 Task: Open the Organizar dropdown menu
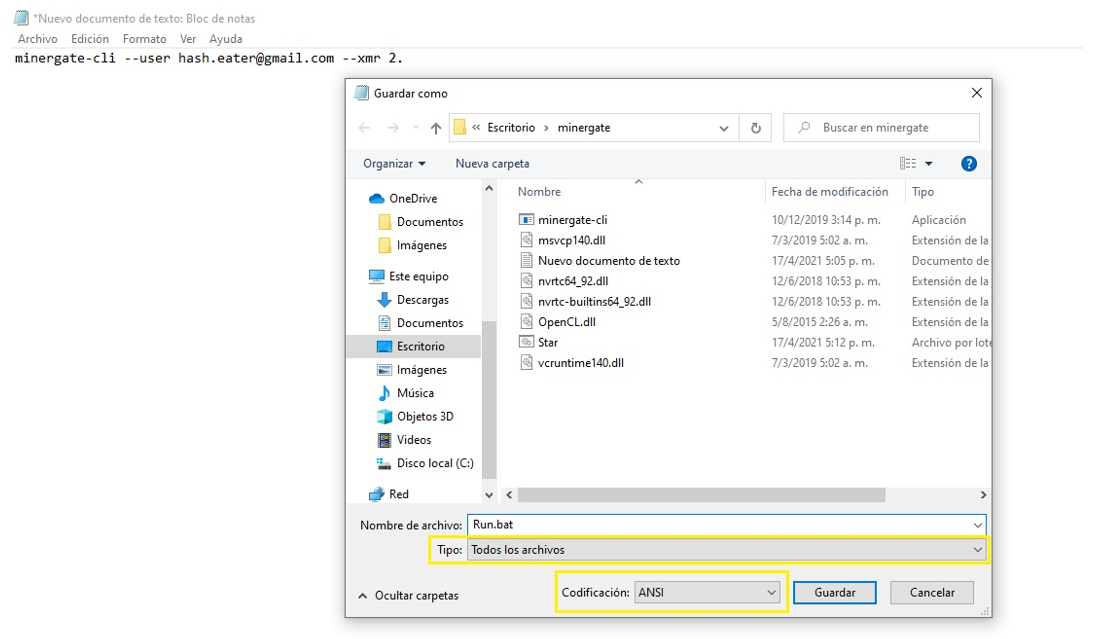click(394, 163)
